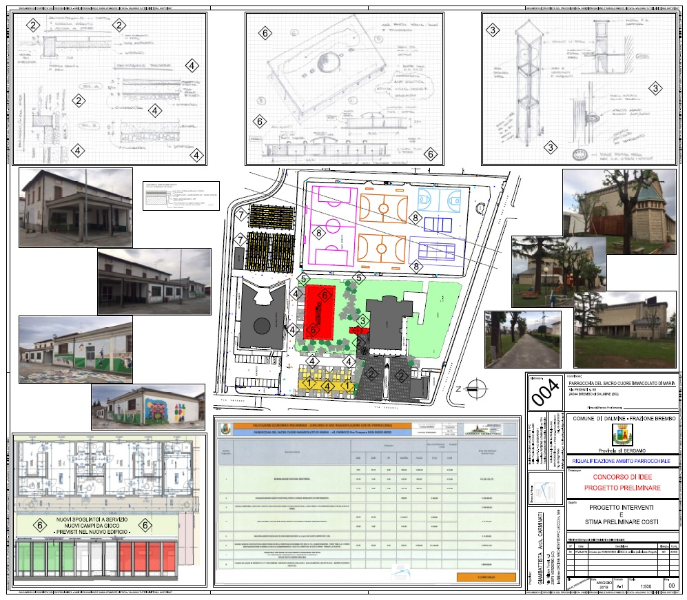Open the photo of the long gray-roofed building
This screenshot has height=600, width=687.
(154, 281)
